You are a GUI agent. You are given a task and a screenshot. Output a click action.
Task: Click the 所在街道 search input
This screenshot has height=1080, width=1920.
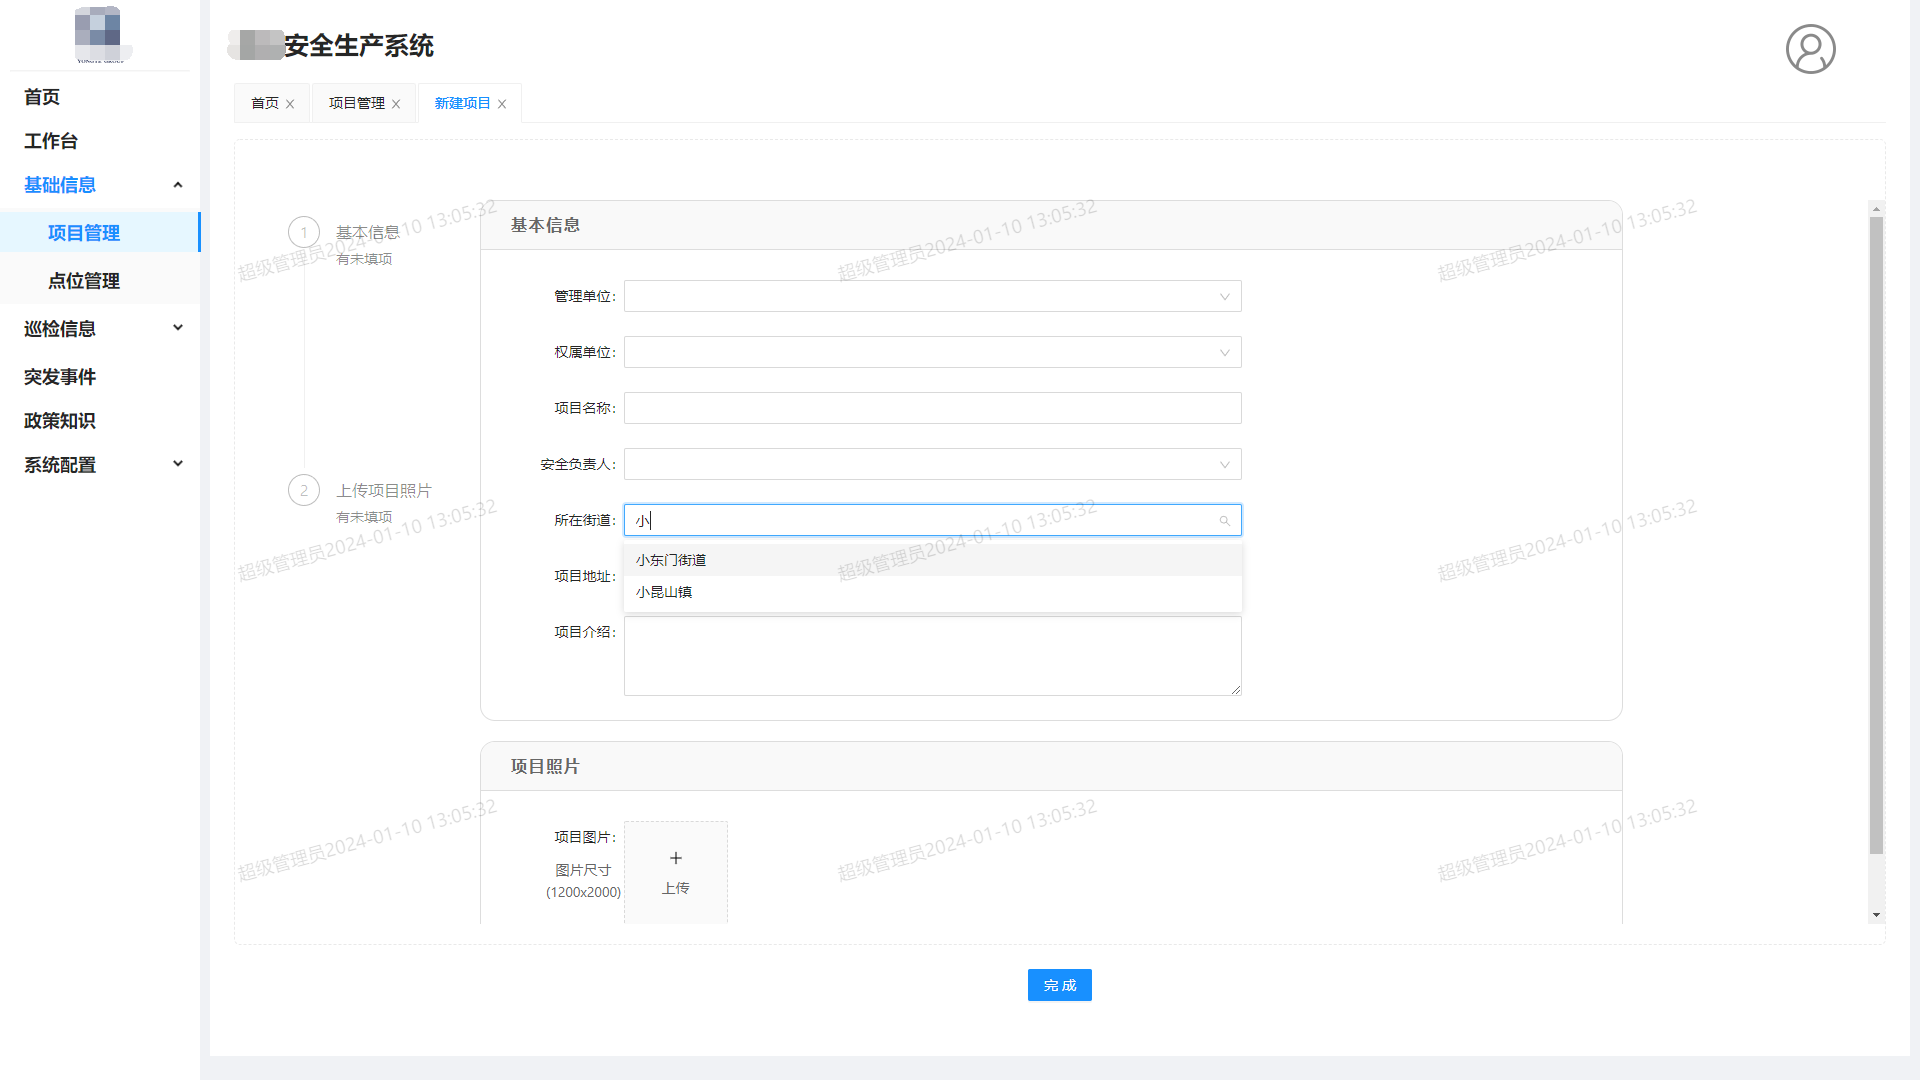[x=932, y=520]
